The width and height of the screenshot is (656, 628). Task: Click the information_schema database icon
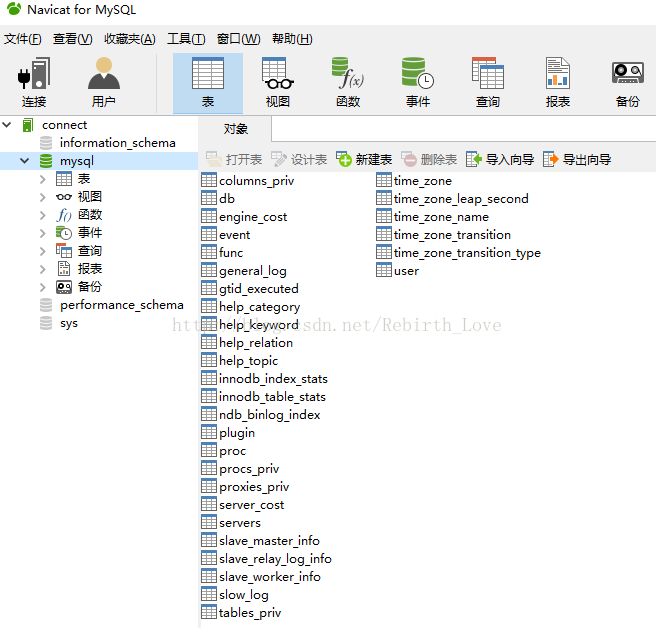[46, 143]
